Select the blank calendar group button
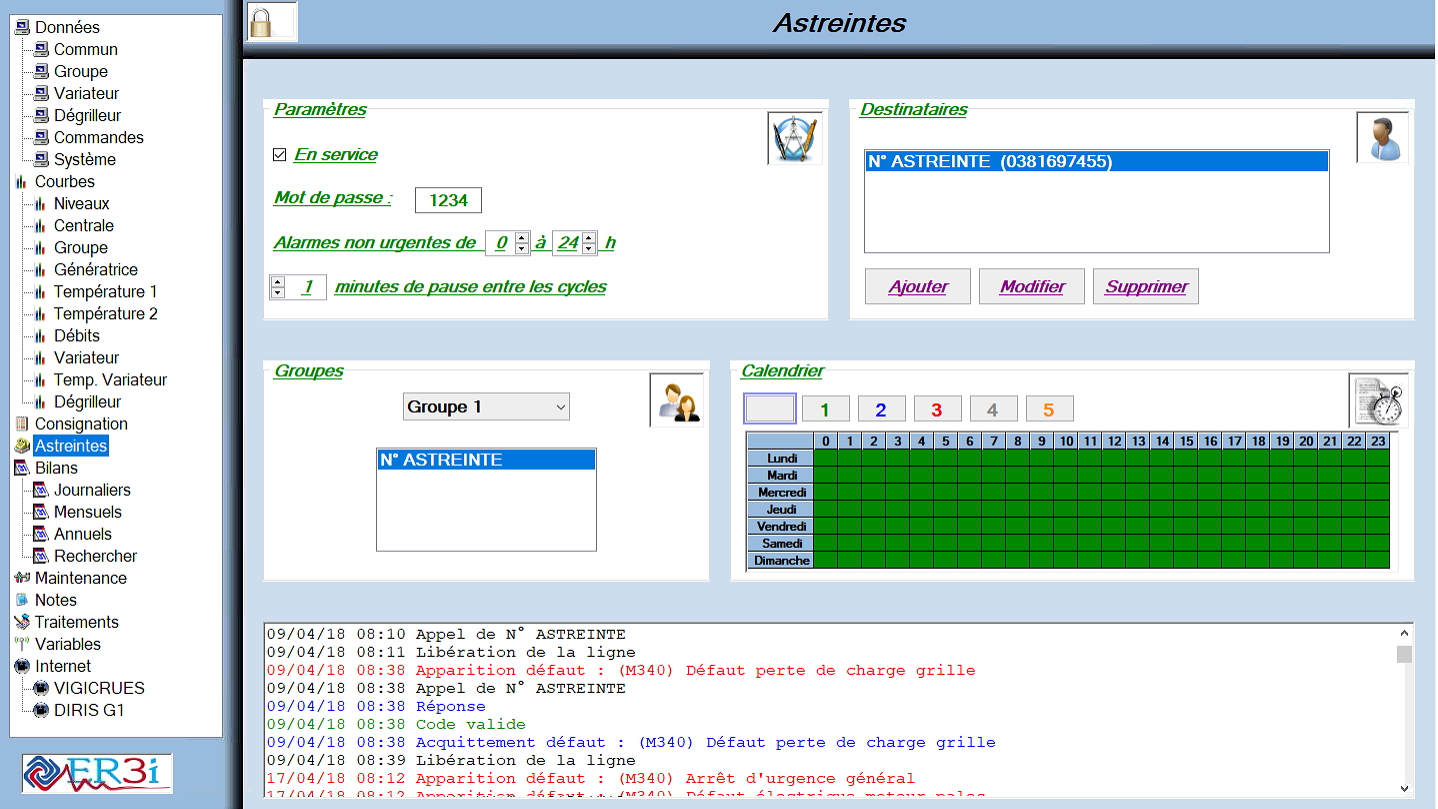Screen dimensions: 1438x809 coord(770,408)
